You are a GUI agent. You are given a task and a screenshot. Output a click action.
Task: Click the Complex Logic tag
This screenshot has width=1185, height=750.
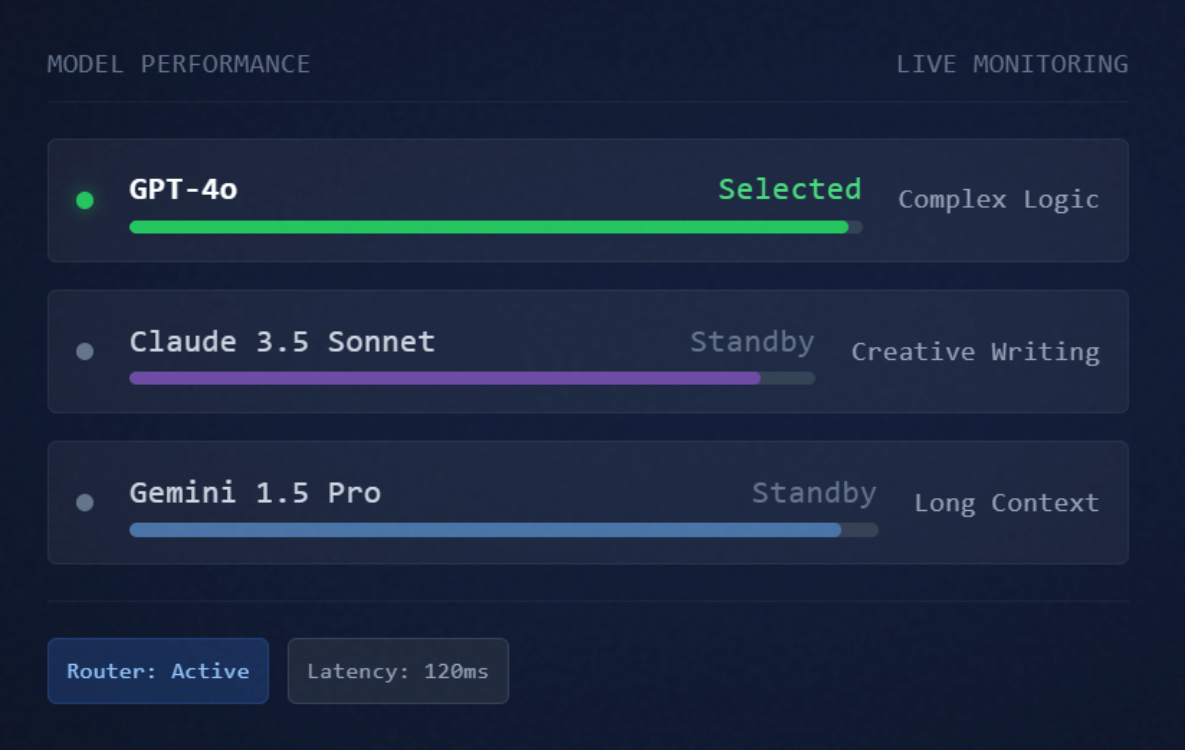998,199
